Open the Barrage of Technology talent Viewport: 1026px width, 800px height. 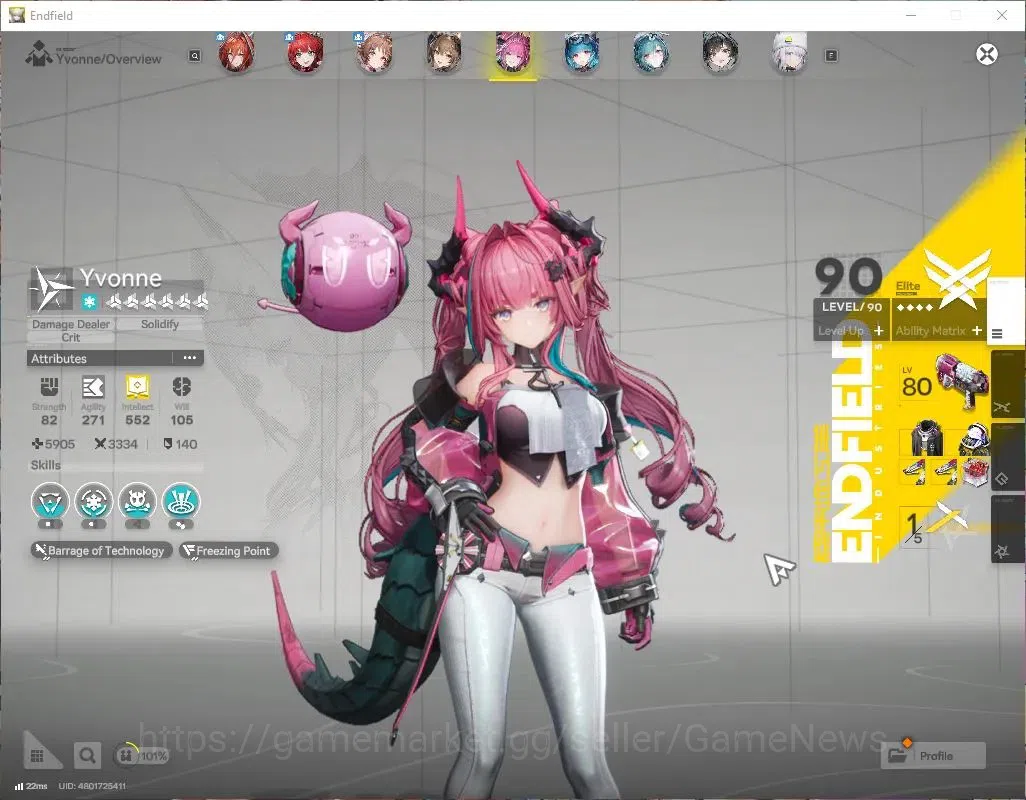point(101,551)
